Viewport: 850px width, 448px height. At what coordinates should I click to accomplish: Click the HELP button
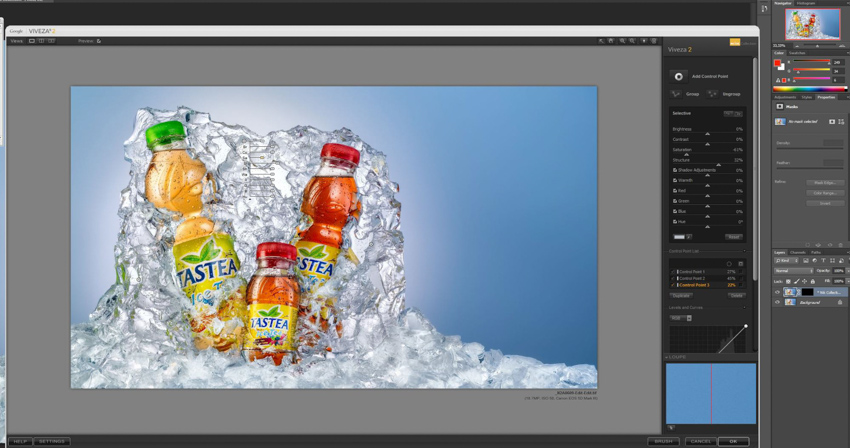point(20,441)
